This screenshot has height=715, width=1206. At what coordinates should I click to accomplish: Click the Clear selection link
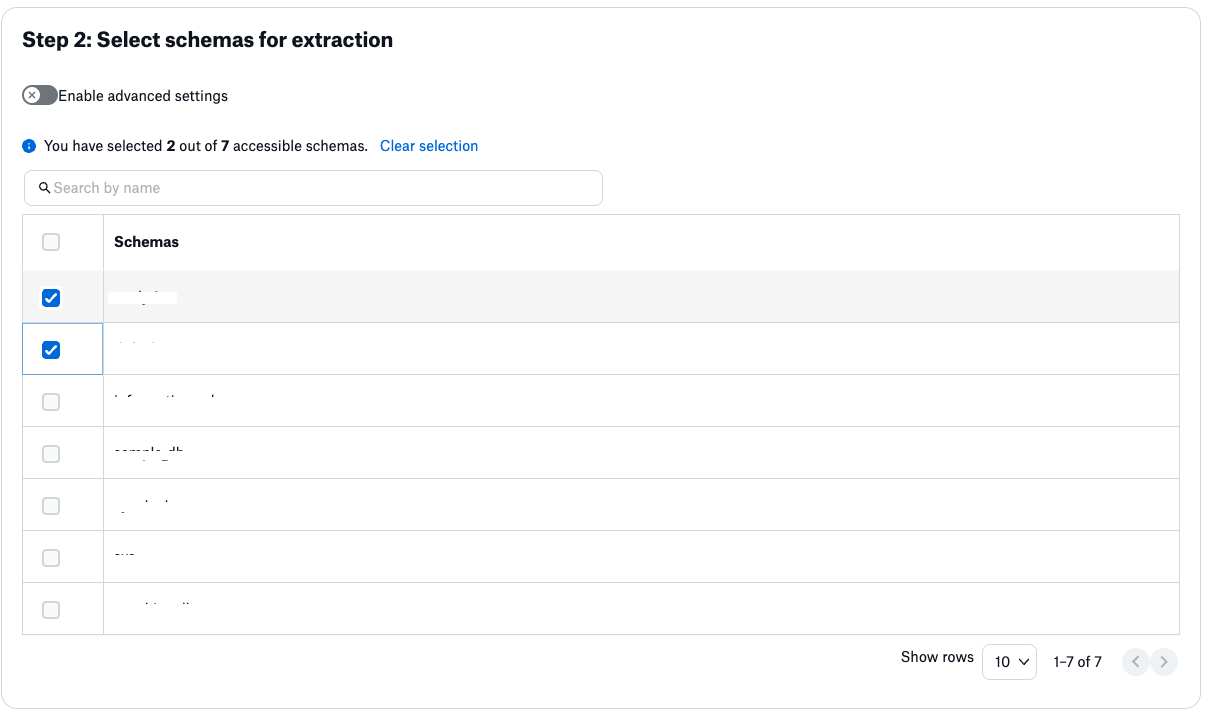pyautogui.click(x=429, y=146)
